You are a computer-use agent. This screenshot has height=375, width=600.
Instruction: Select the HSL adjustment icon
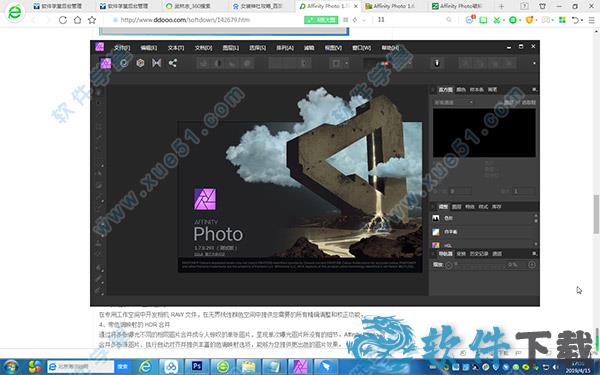click(436, 245)
